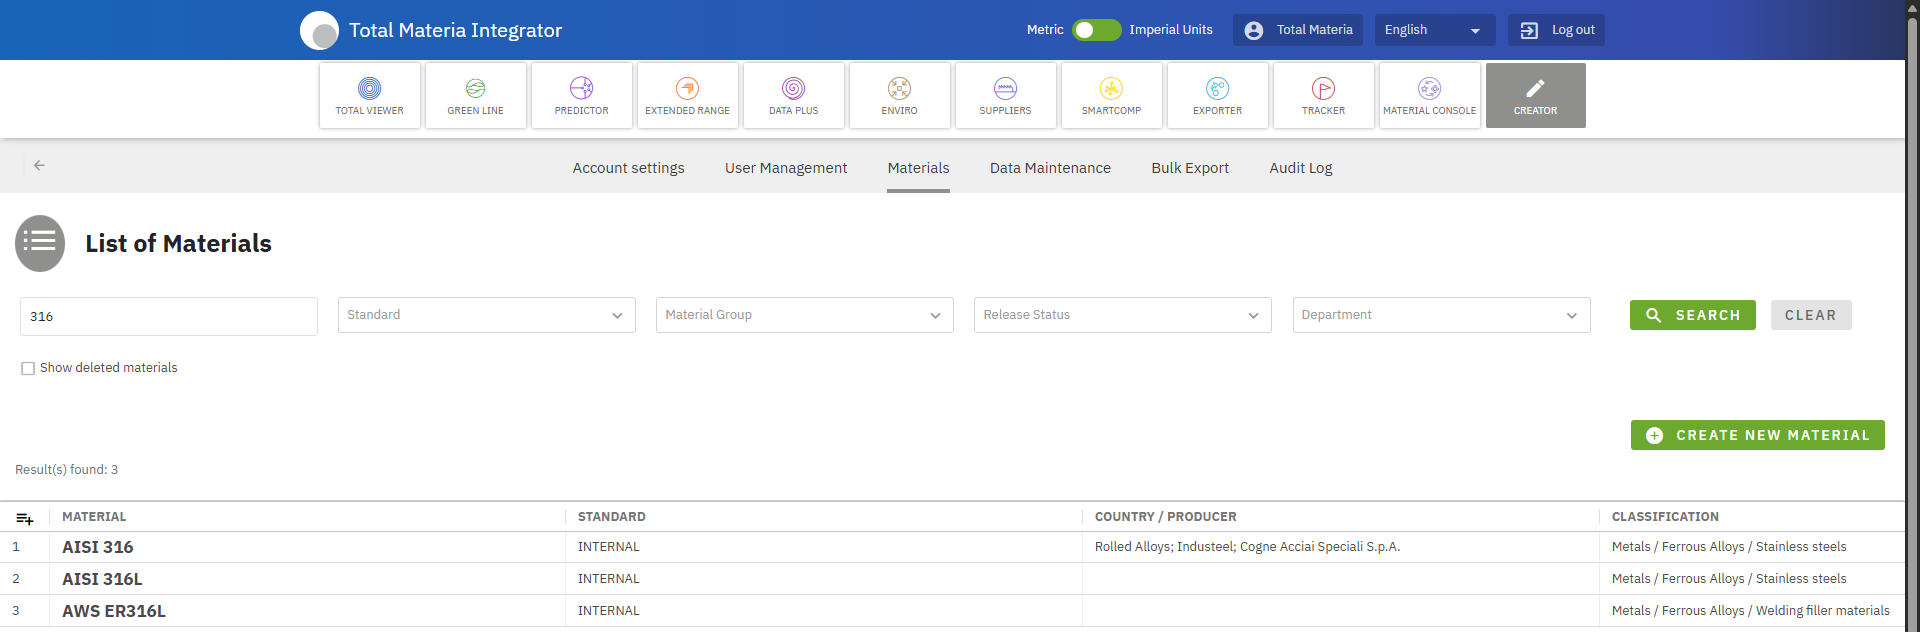Enable Show deleted materials checkbox
Screen dimensions: 1920x632
[28, 368]
